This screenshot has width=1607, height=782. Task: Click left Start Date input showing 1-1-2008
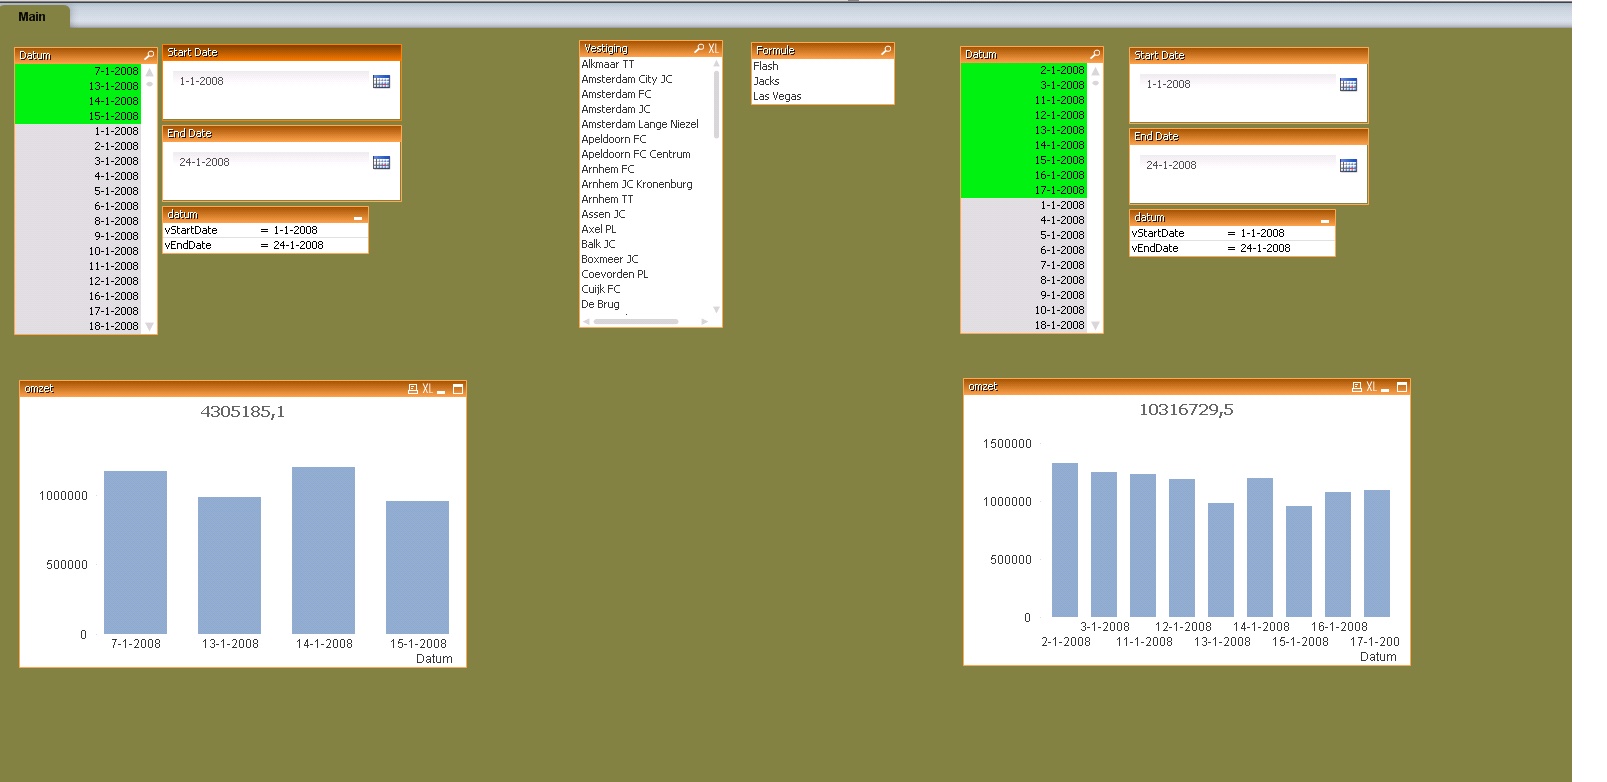tap(270, 81)
